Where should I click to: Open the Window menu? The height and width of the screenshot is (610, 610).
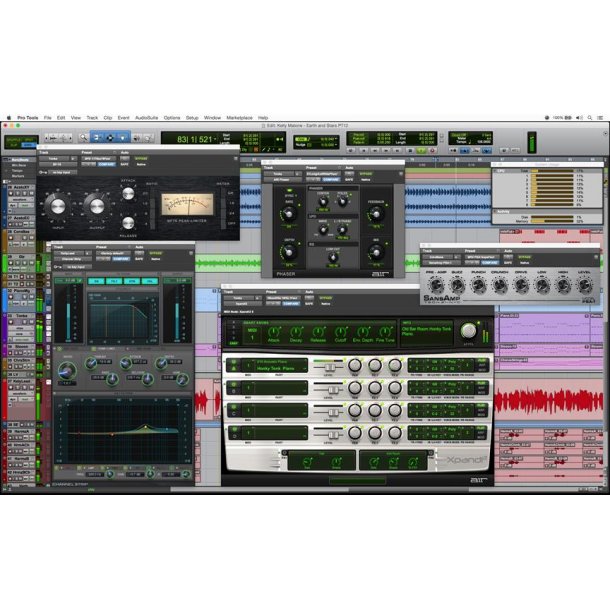pos(212,117)
